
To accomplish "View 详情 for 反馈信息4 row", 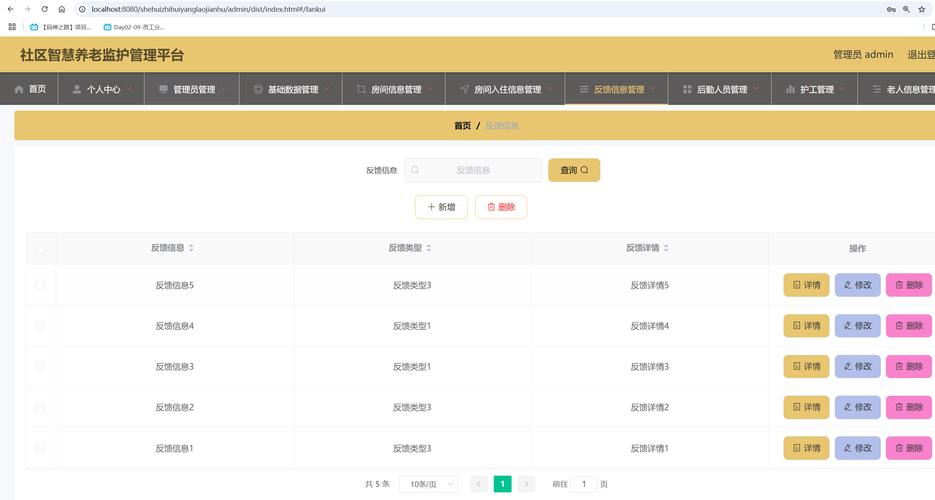I will (806, 326).
